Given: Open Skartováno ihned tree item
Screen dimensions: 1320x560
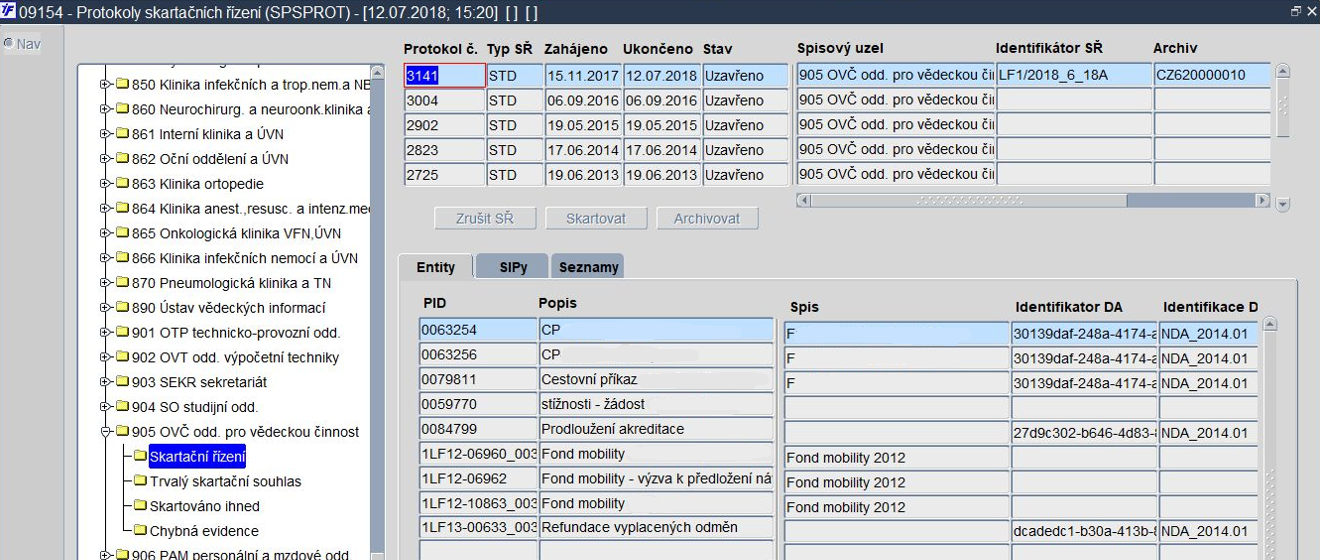Looking at the screenshot, I should click(204, 506).
